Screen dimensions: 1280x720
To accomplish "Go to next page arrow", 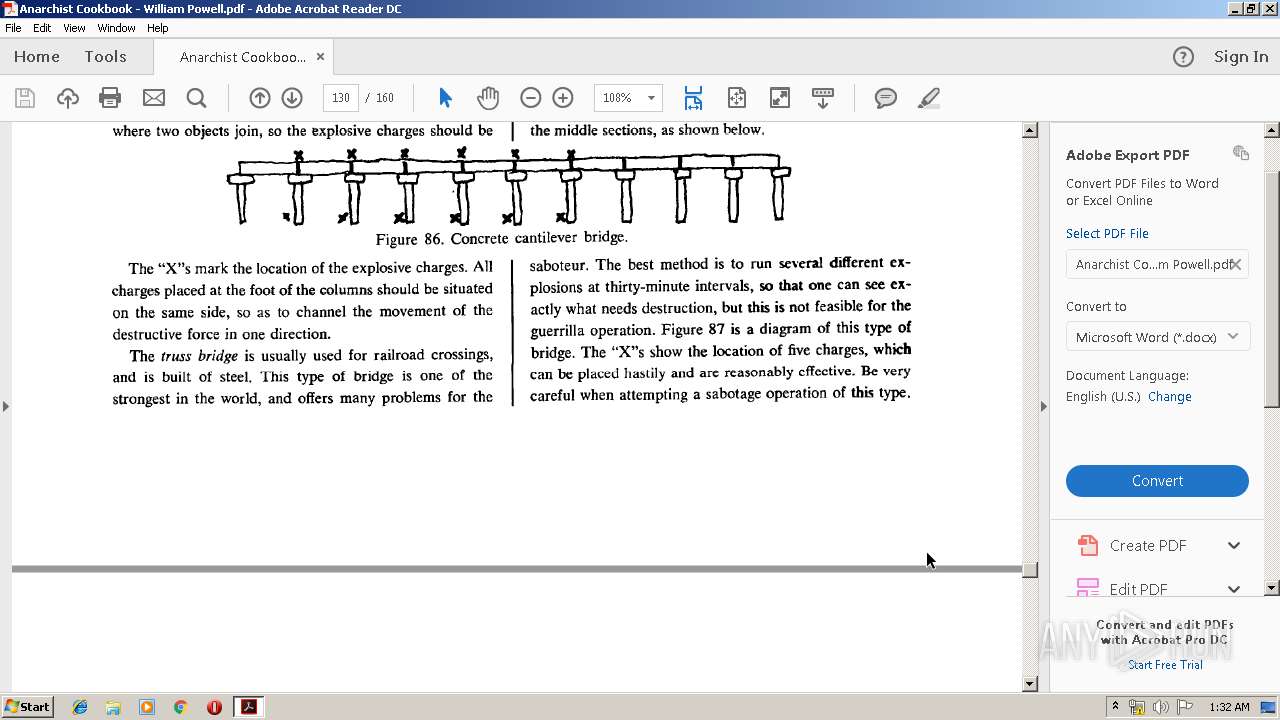I will pos(292,98).
